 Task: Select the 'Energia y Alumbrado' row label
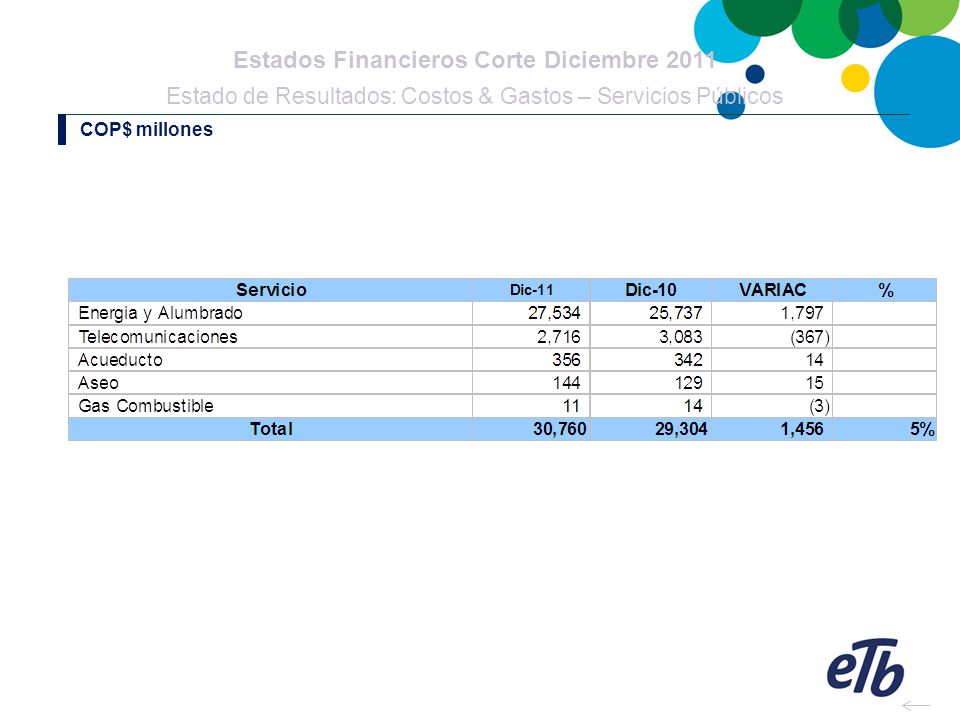(160, 313)
